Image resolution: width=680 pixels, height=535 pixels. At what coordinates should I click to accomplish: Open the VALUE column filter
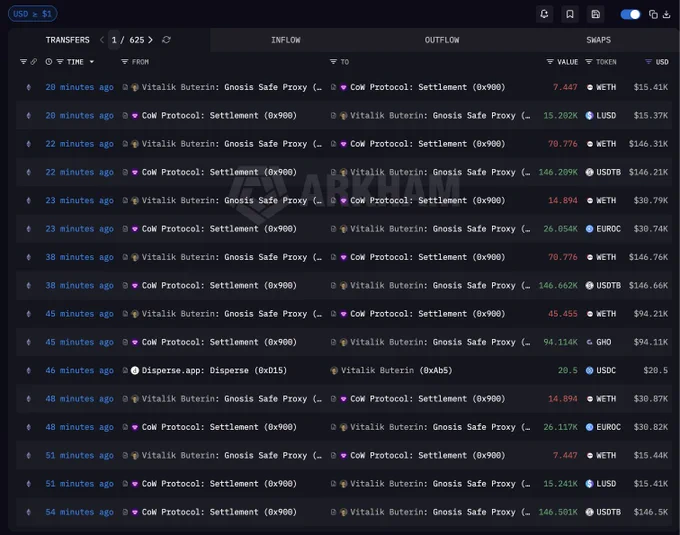(550, 62)
